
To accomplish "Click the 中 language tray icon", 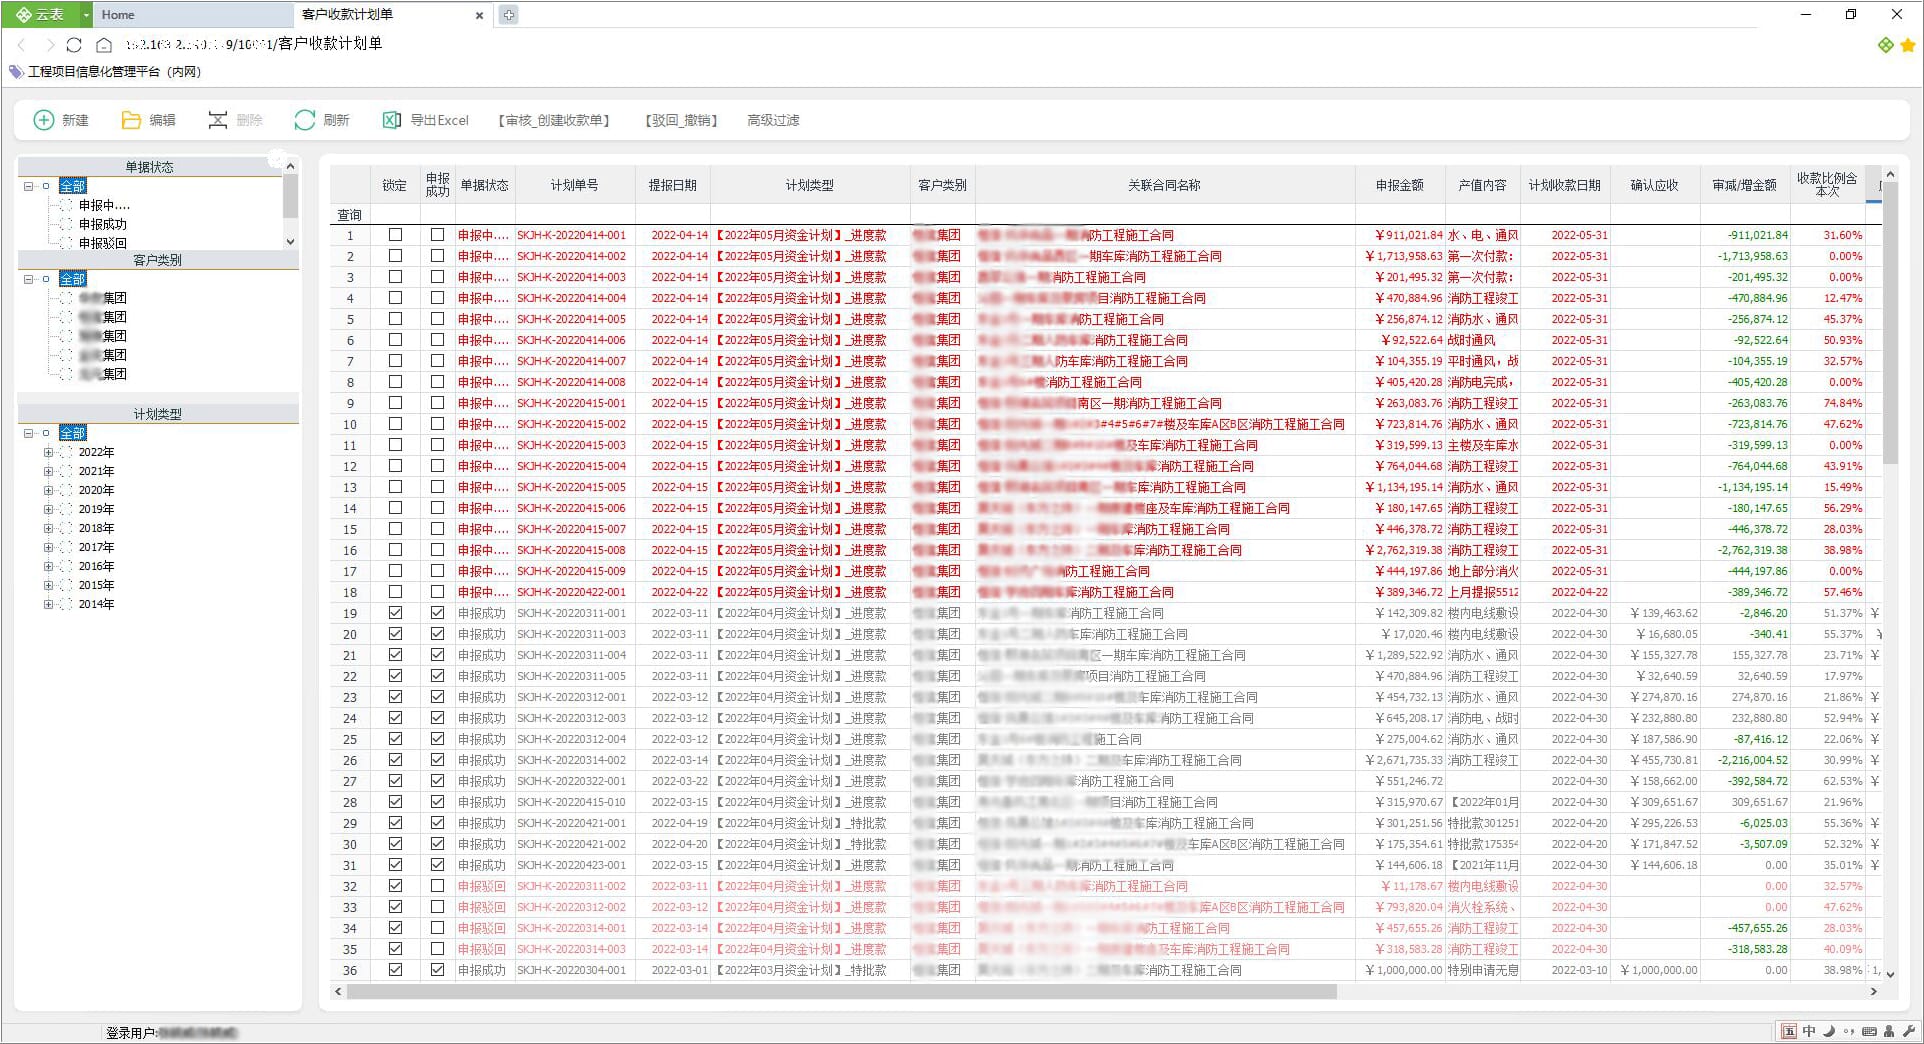I will tap(1809, 1031).
